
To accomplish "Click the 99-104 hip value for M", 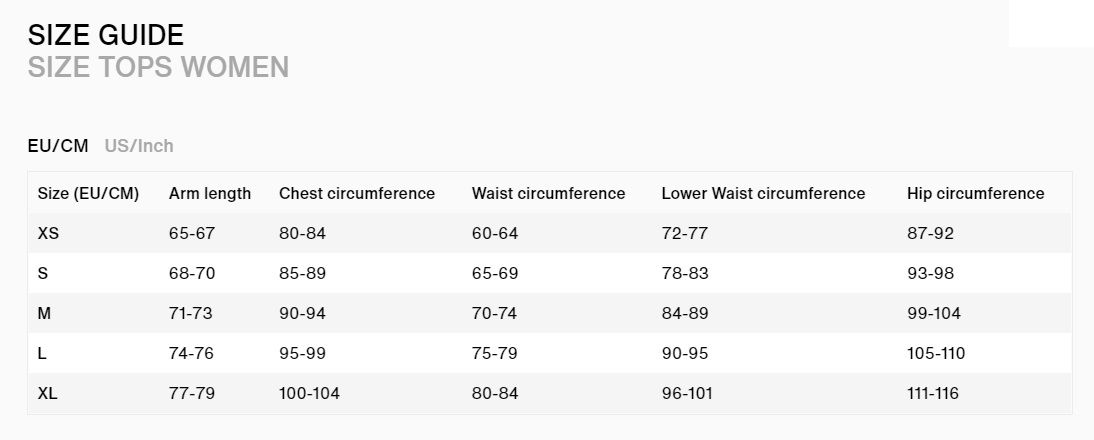I will (x=934, y=314).
